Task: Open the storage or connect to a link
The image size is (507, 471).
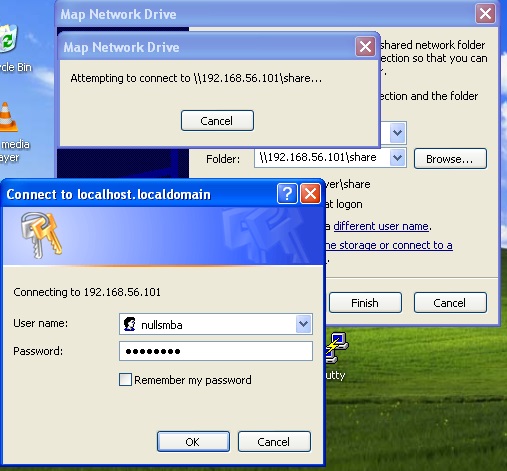Action: point(389,245)
